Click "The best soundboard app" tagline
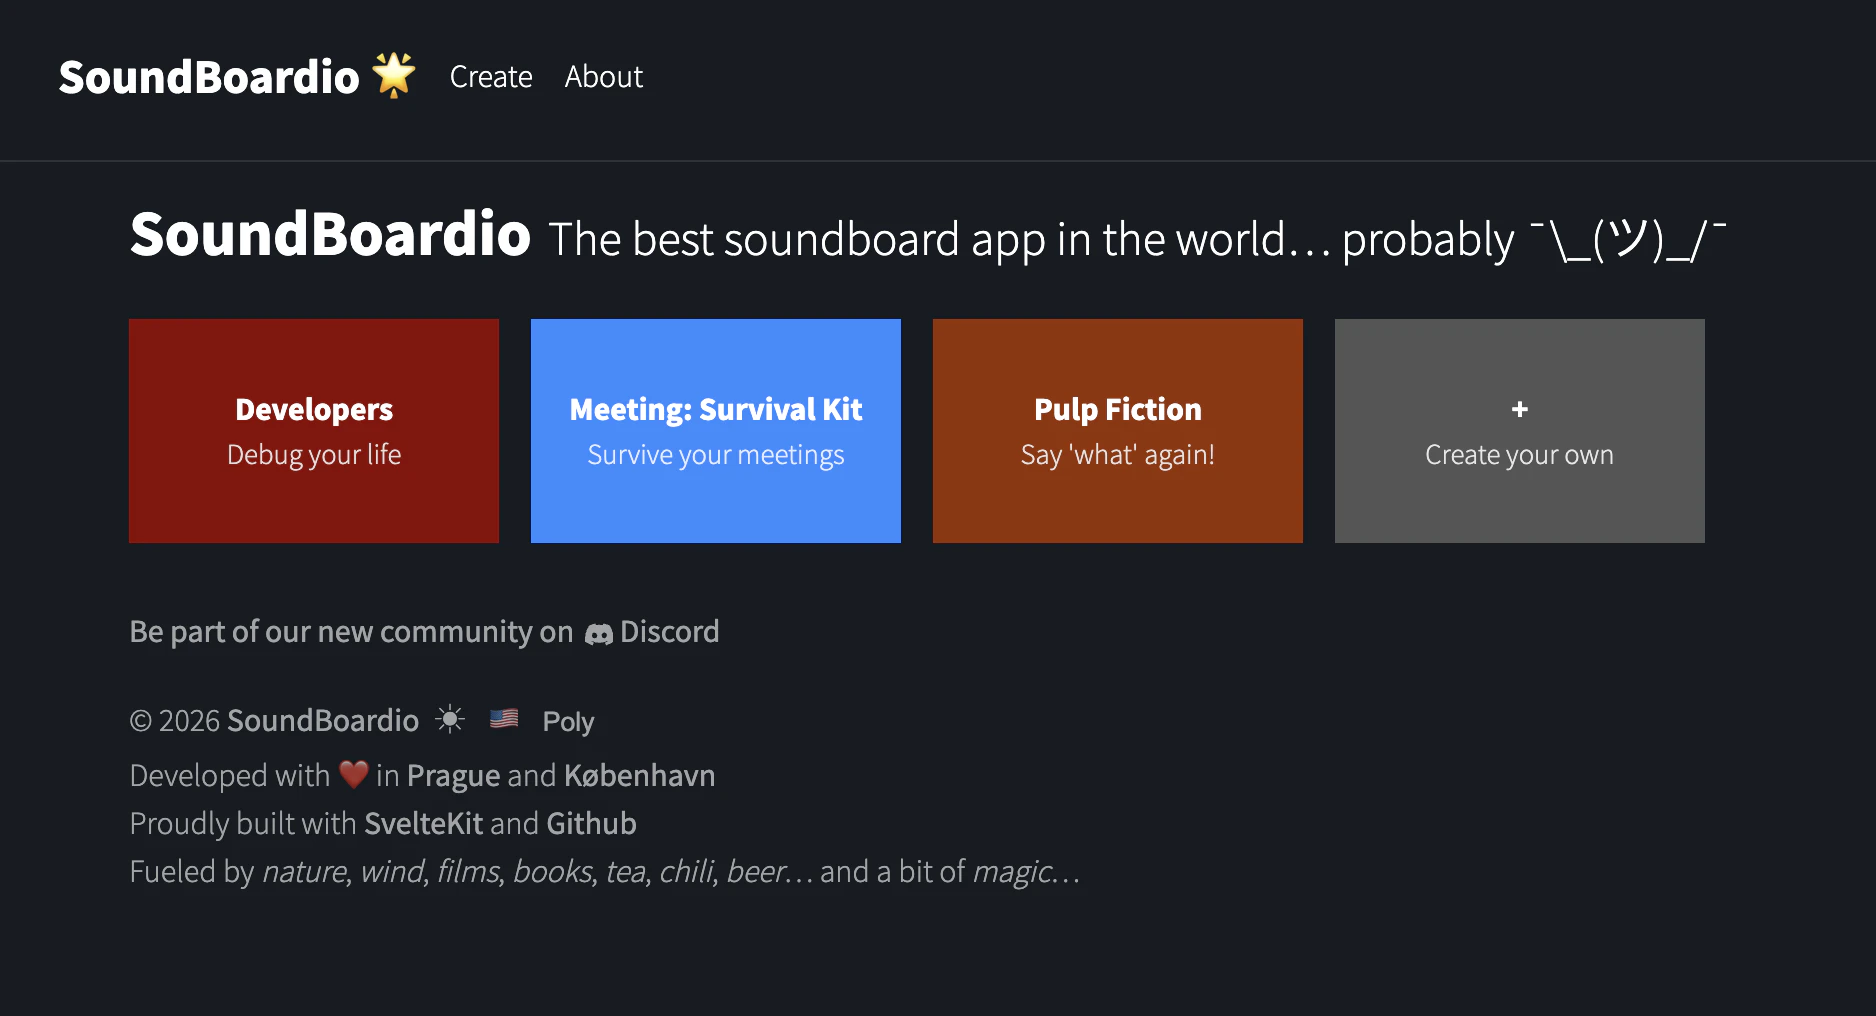This screenshot has height=1016, width=1876. 1138,240
